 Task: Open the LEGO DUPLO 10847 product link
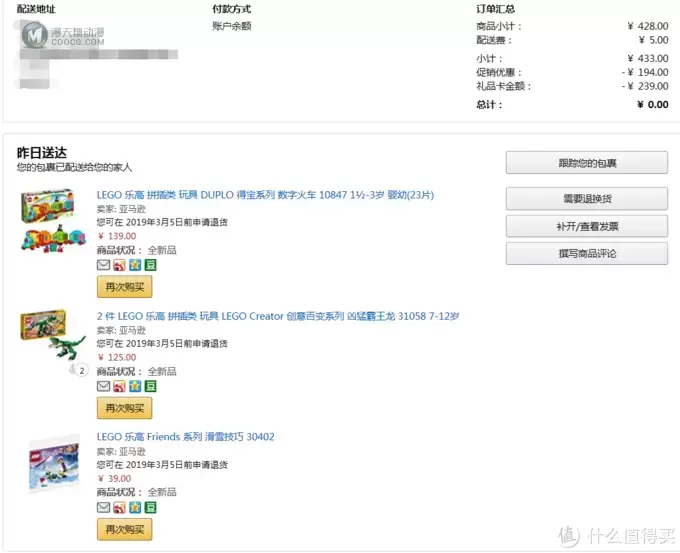265,195
